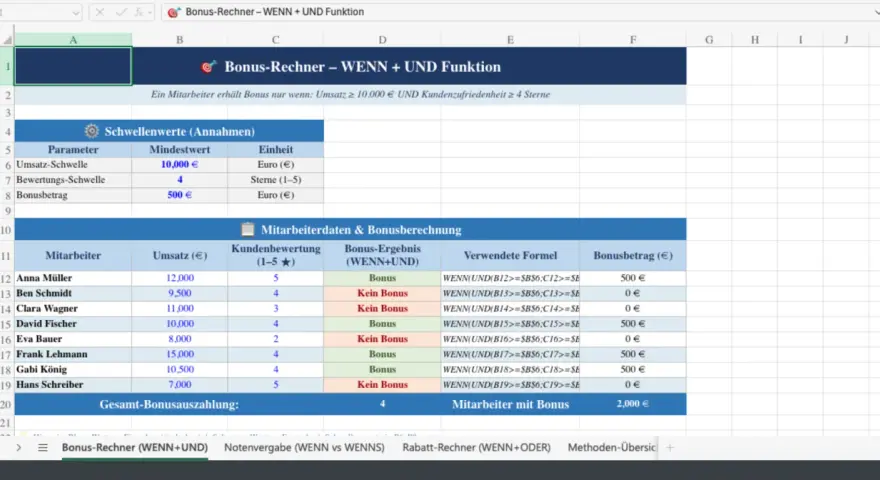Select the Anna Müller name cell
880x480 pixels.
tap(73, 278)
